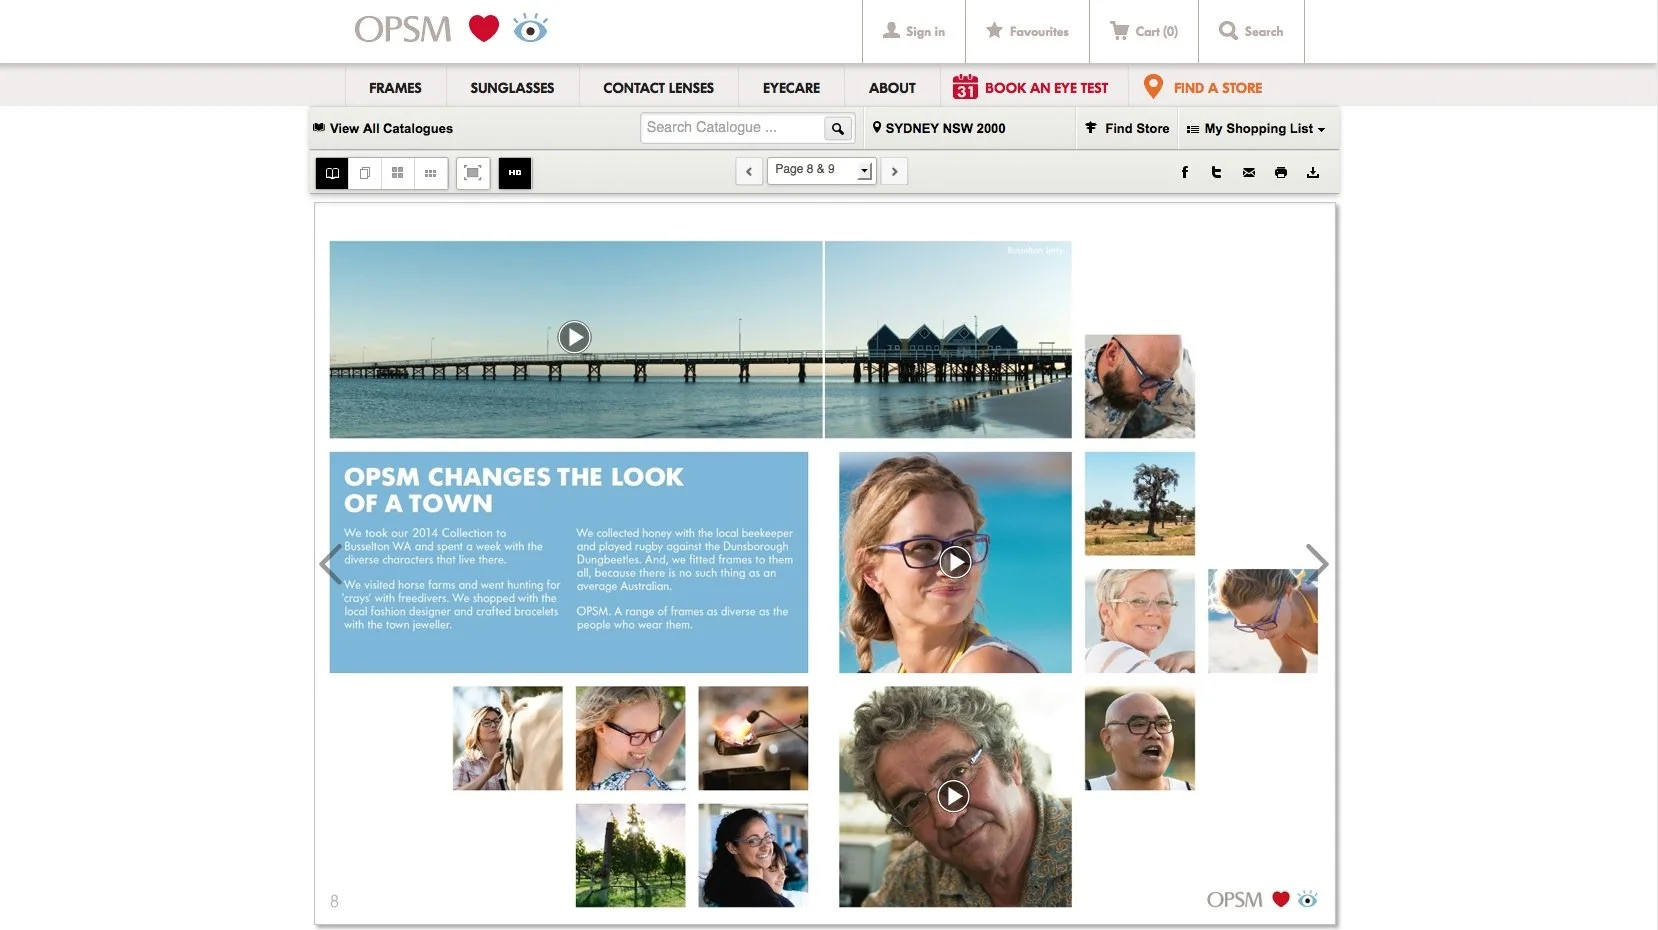The image size is (1658, 930).
Task: Play the video of woman with purple glasses
Action: [x=955, y=562]
